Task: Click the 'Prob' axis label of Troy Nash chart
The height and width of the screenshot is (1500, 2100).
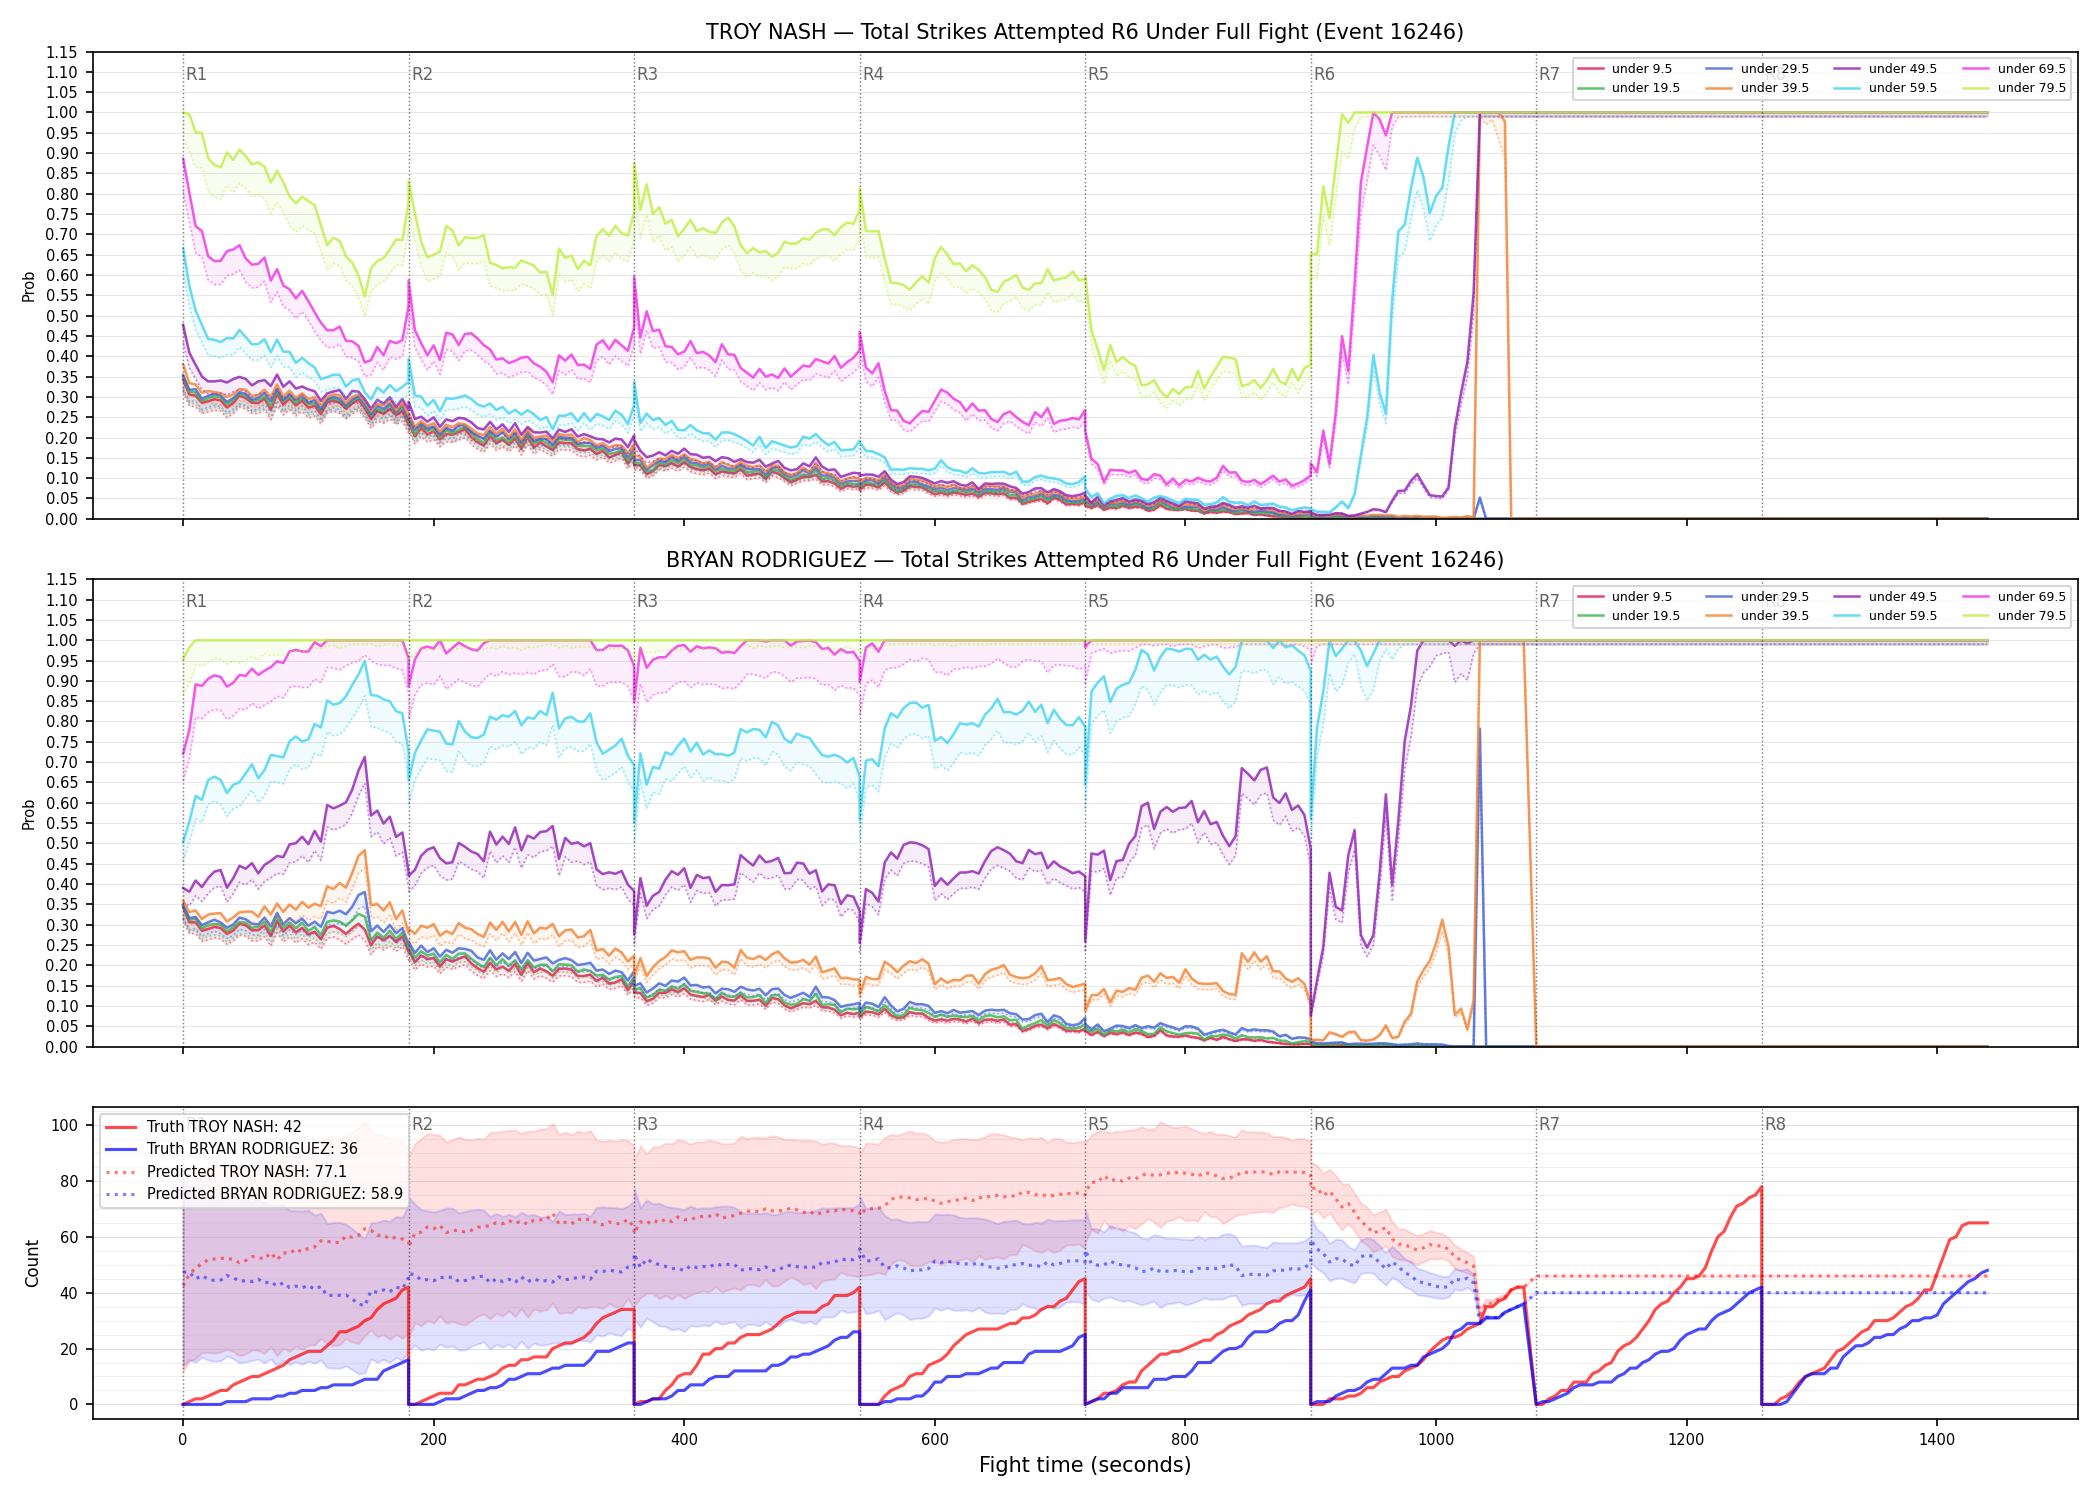Action: click(28, 287)
